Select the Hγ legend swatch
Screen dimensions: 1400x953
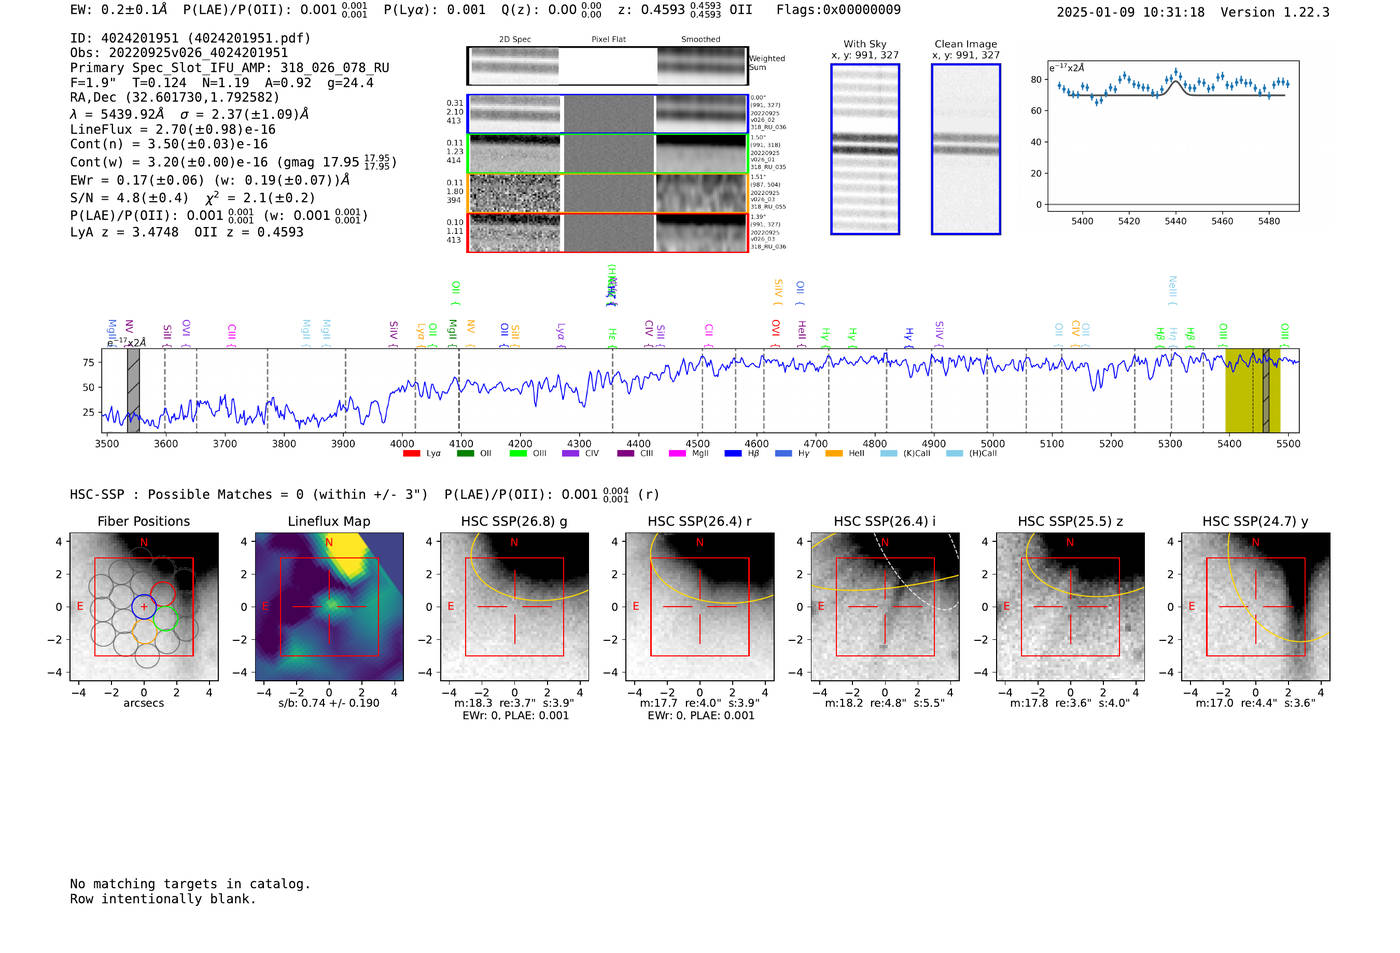click(x=783, y=453)
